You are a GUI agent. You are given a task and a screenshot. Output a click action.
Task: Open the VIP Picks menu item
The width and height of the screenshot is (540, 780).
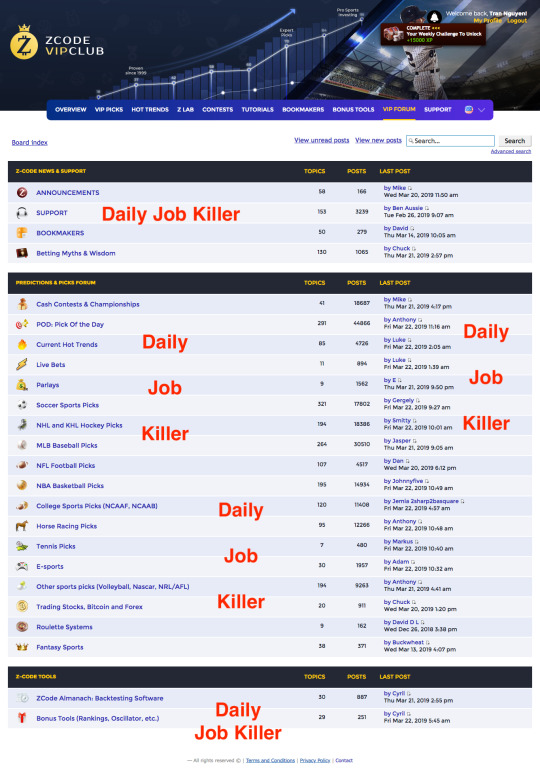click(x=109, y=109)
